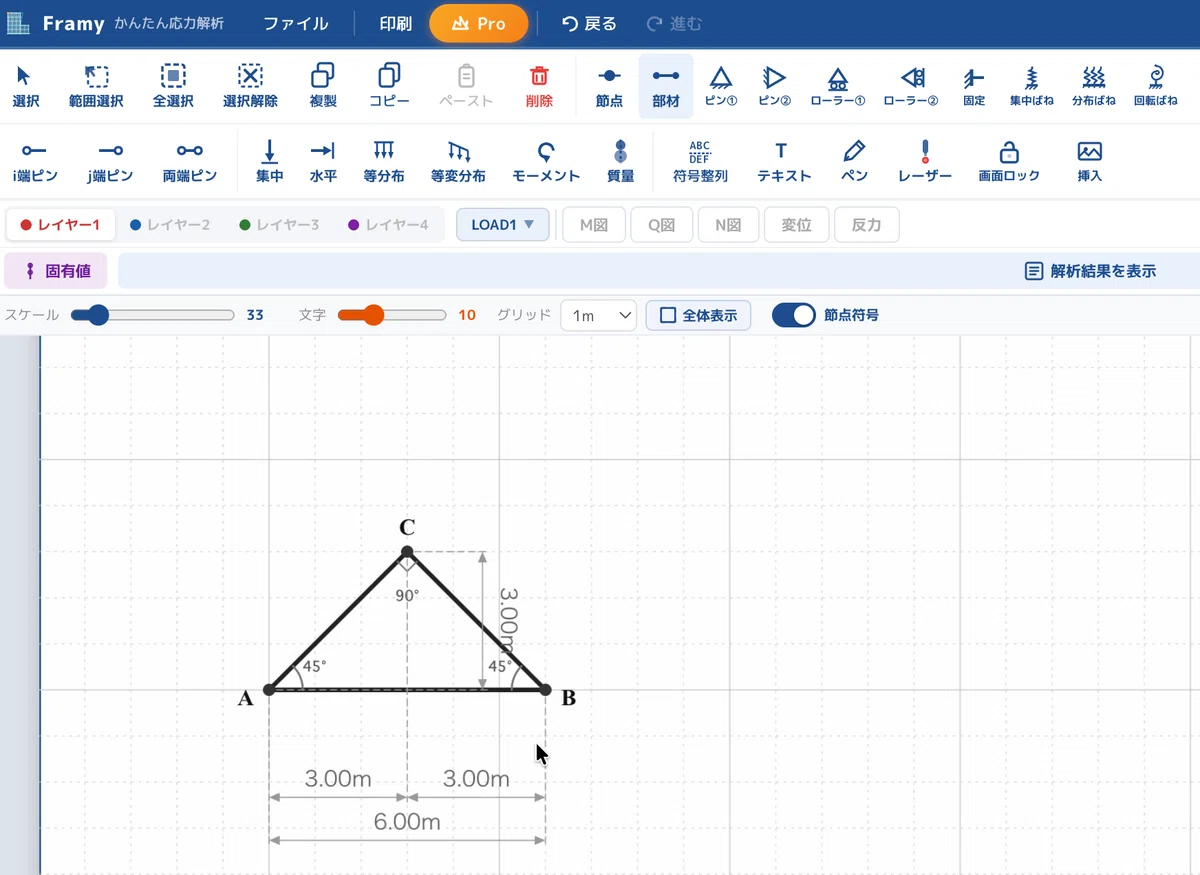The height and width of the screenshot is (875, 1200).
Task: Activate the 等分布 distributed load tool
Action: [384, 161]
